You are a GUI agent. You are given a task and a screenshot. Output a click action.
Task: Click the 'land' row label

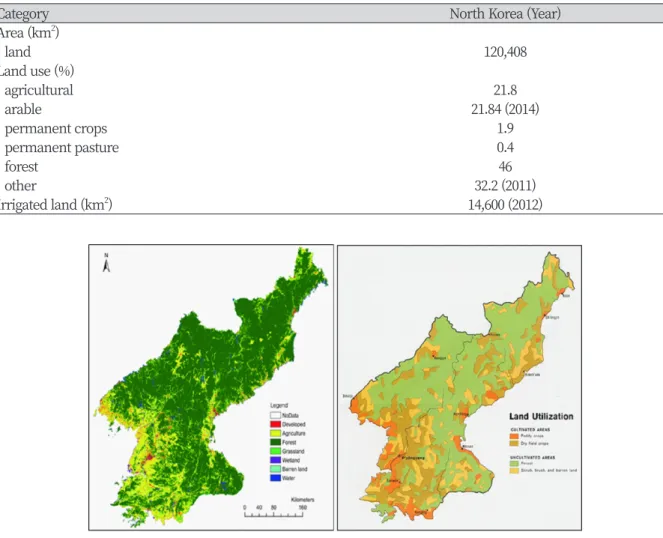pyautogui.click(x=18, y=52)
